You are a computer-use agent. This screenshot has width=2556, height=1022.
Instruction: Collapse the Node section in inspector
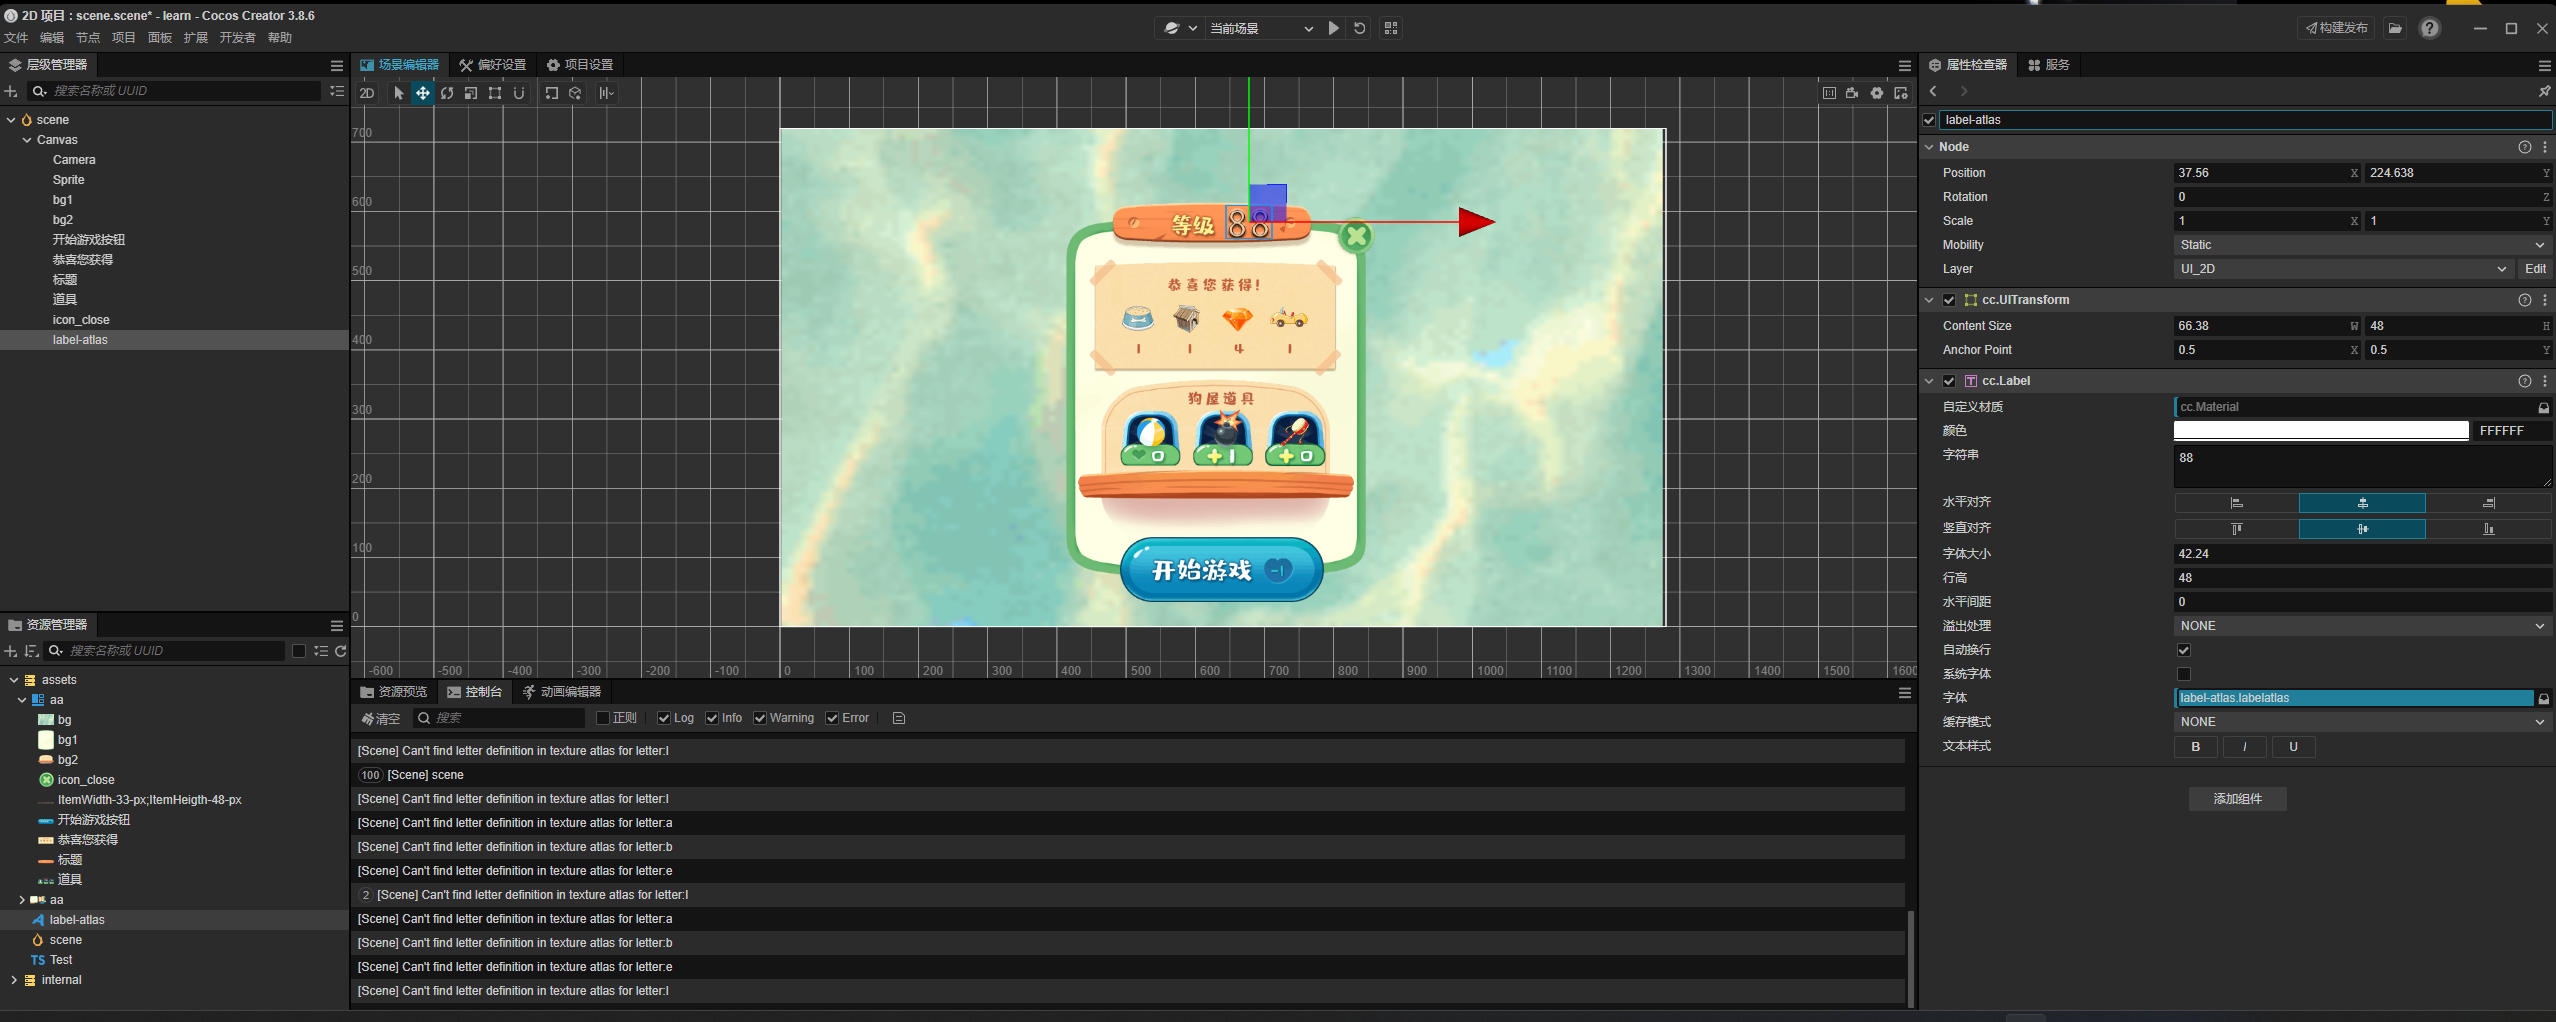click(x=1929, y=147)
